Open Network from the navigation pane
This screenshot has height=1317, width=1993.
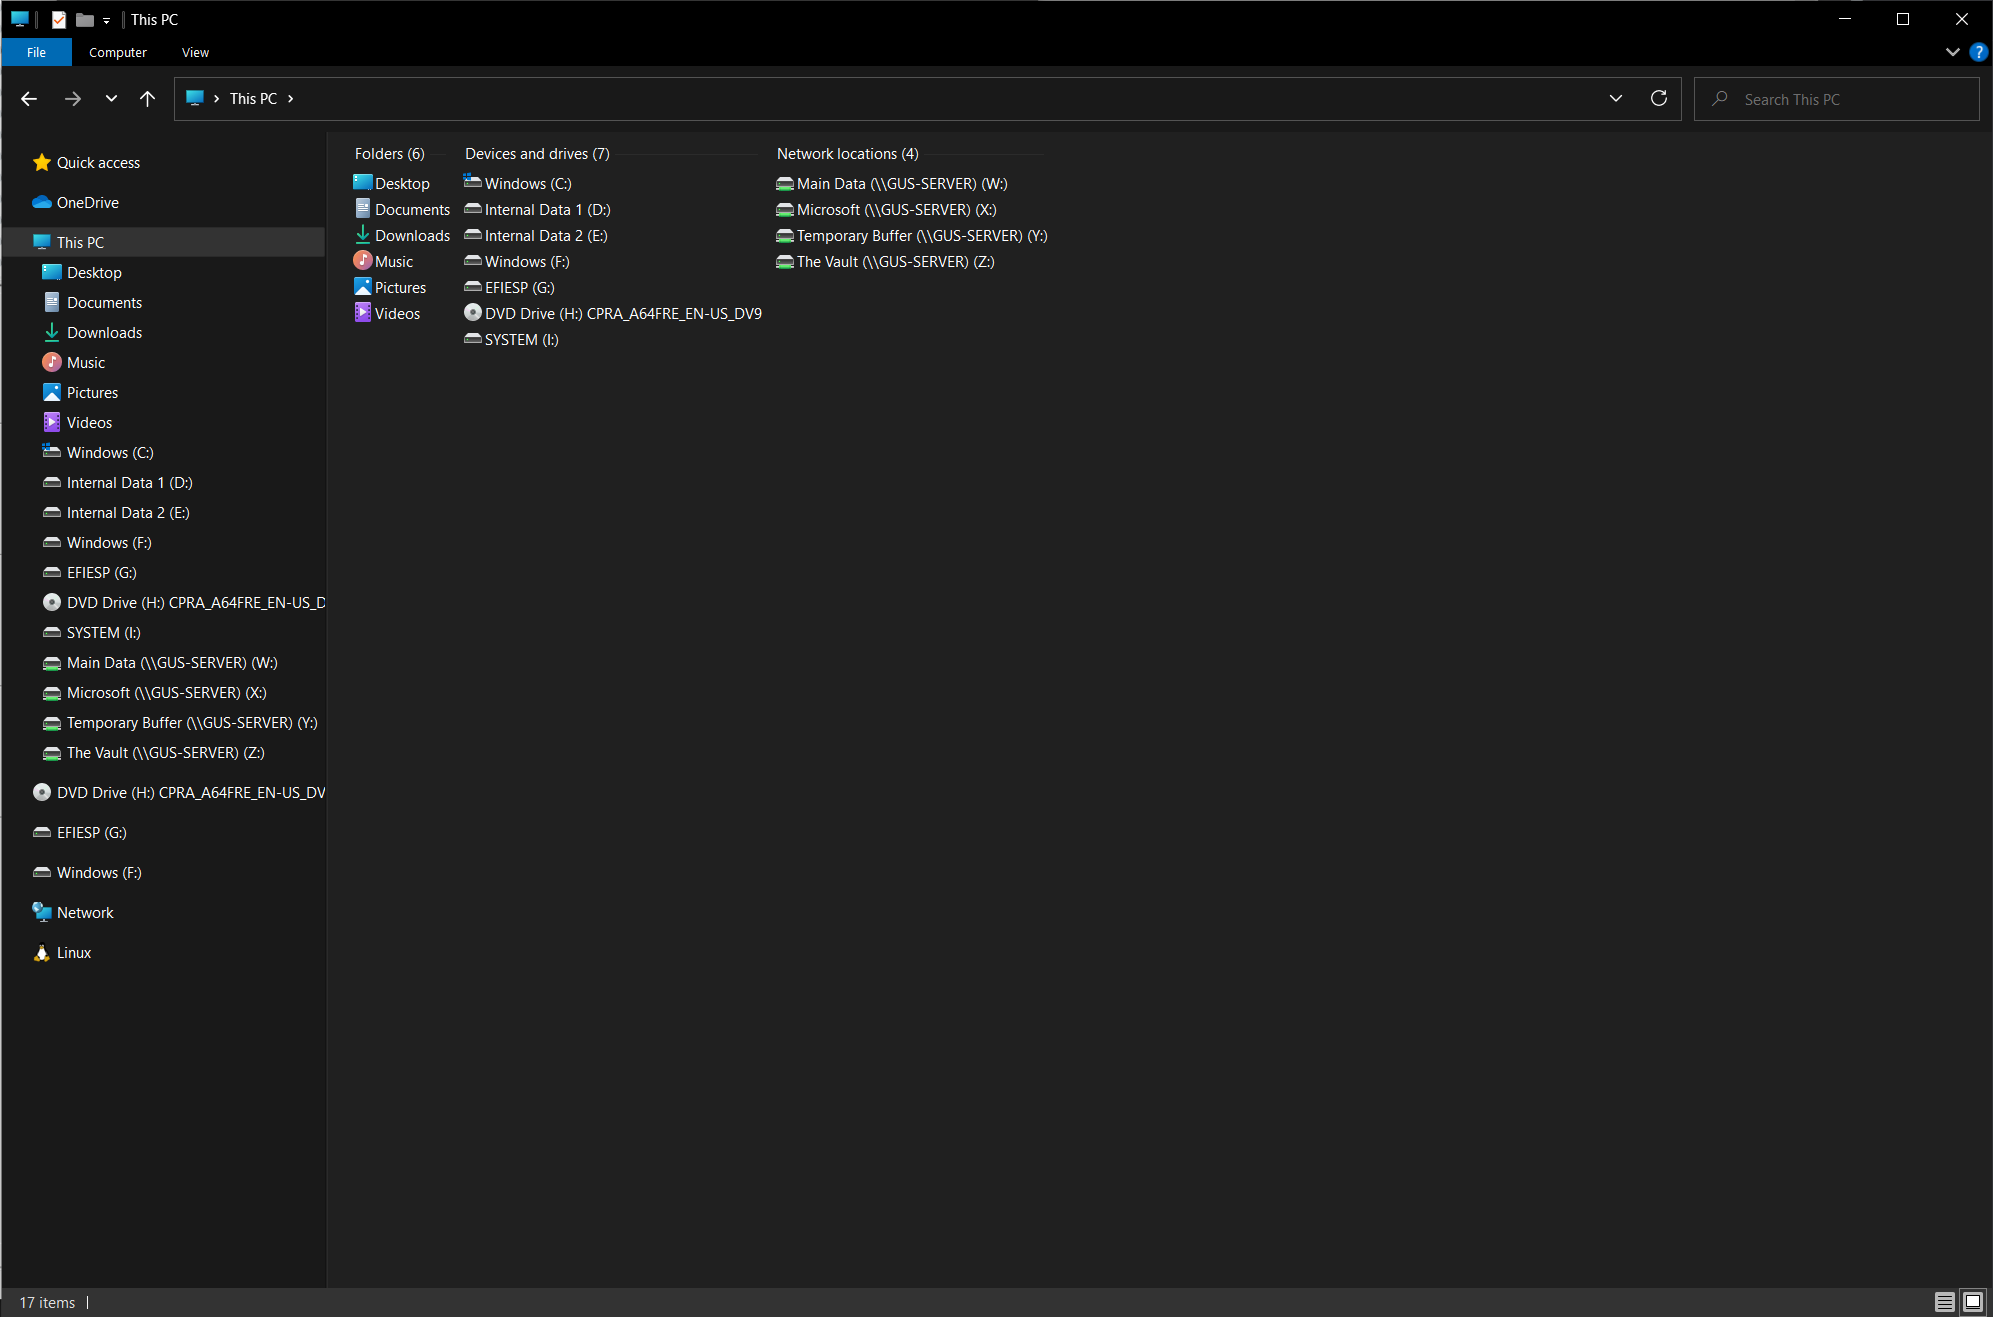point(85,912)
